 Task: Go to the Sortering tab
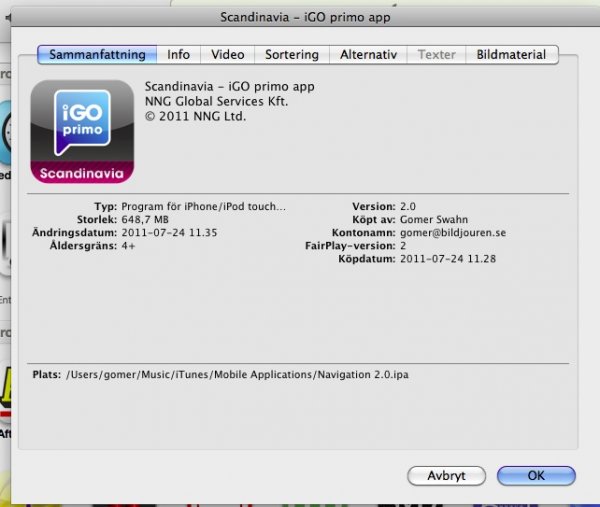[x=291, y=55]
